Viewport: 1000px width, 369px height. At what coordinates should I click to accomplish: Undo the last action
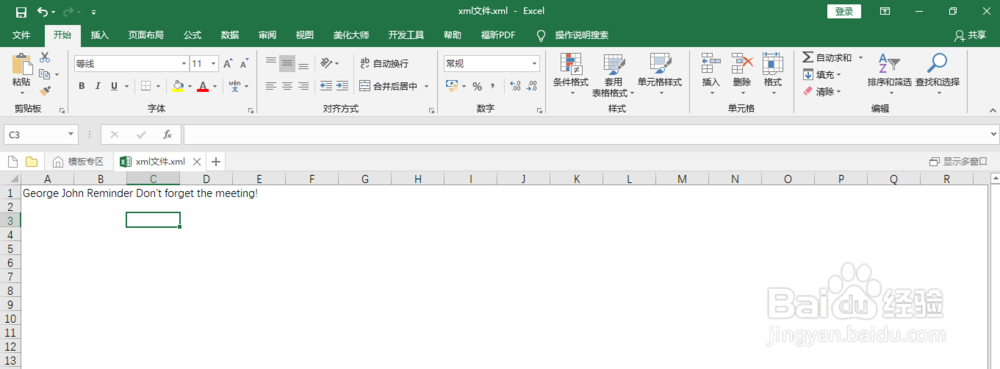coord(43,11)
